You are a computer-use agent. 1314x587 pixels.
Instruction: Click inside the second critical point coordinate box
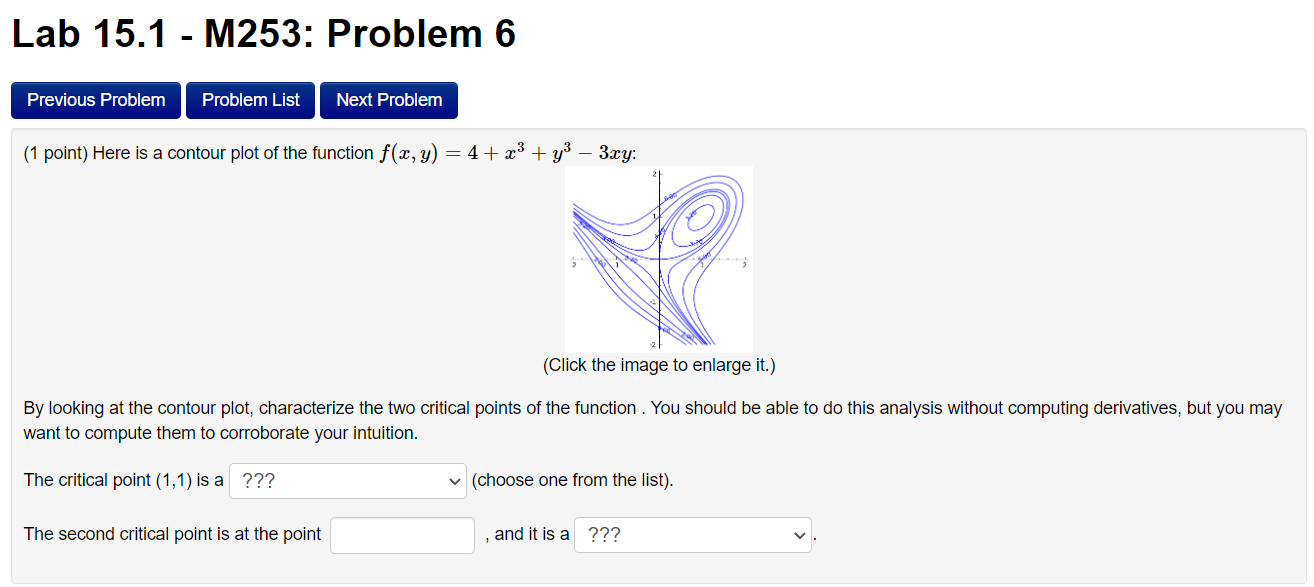(401, 535)
